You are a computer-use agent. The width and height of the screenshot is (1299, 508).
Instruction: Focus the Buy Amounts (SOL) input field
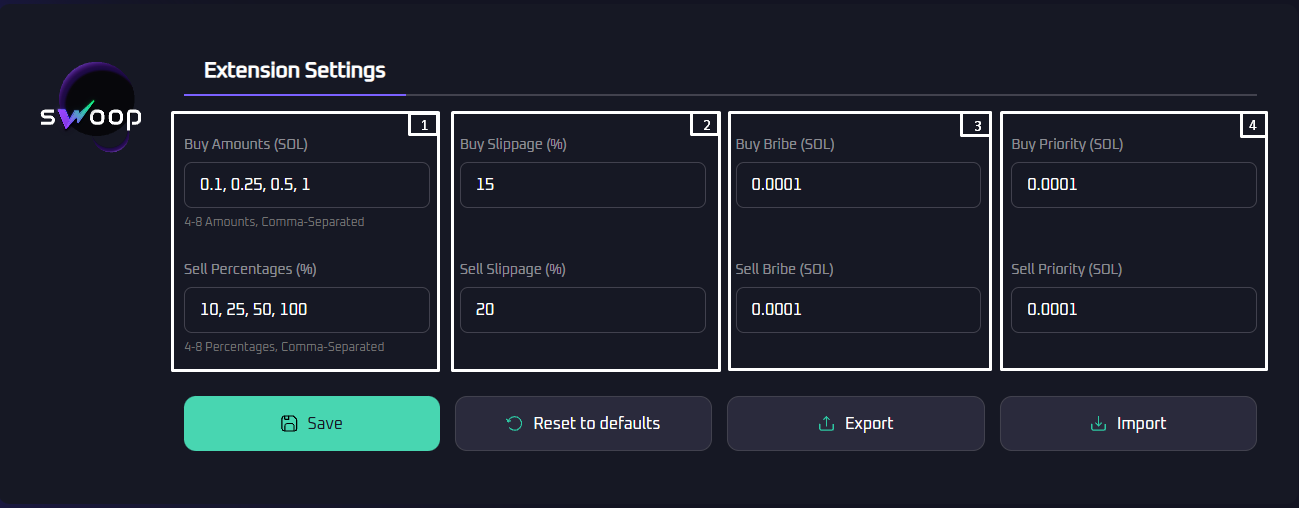(307, 185)
